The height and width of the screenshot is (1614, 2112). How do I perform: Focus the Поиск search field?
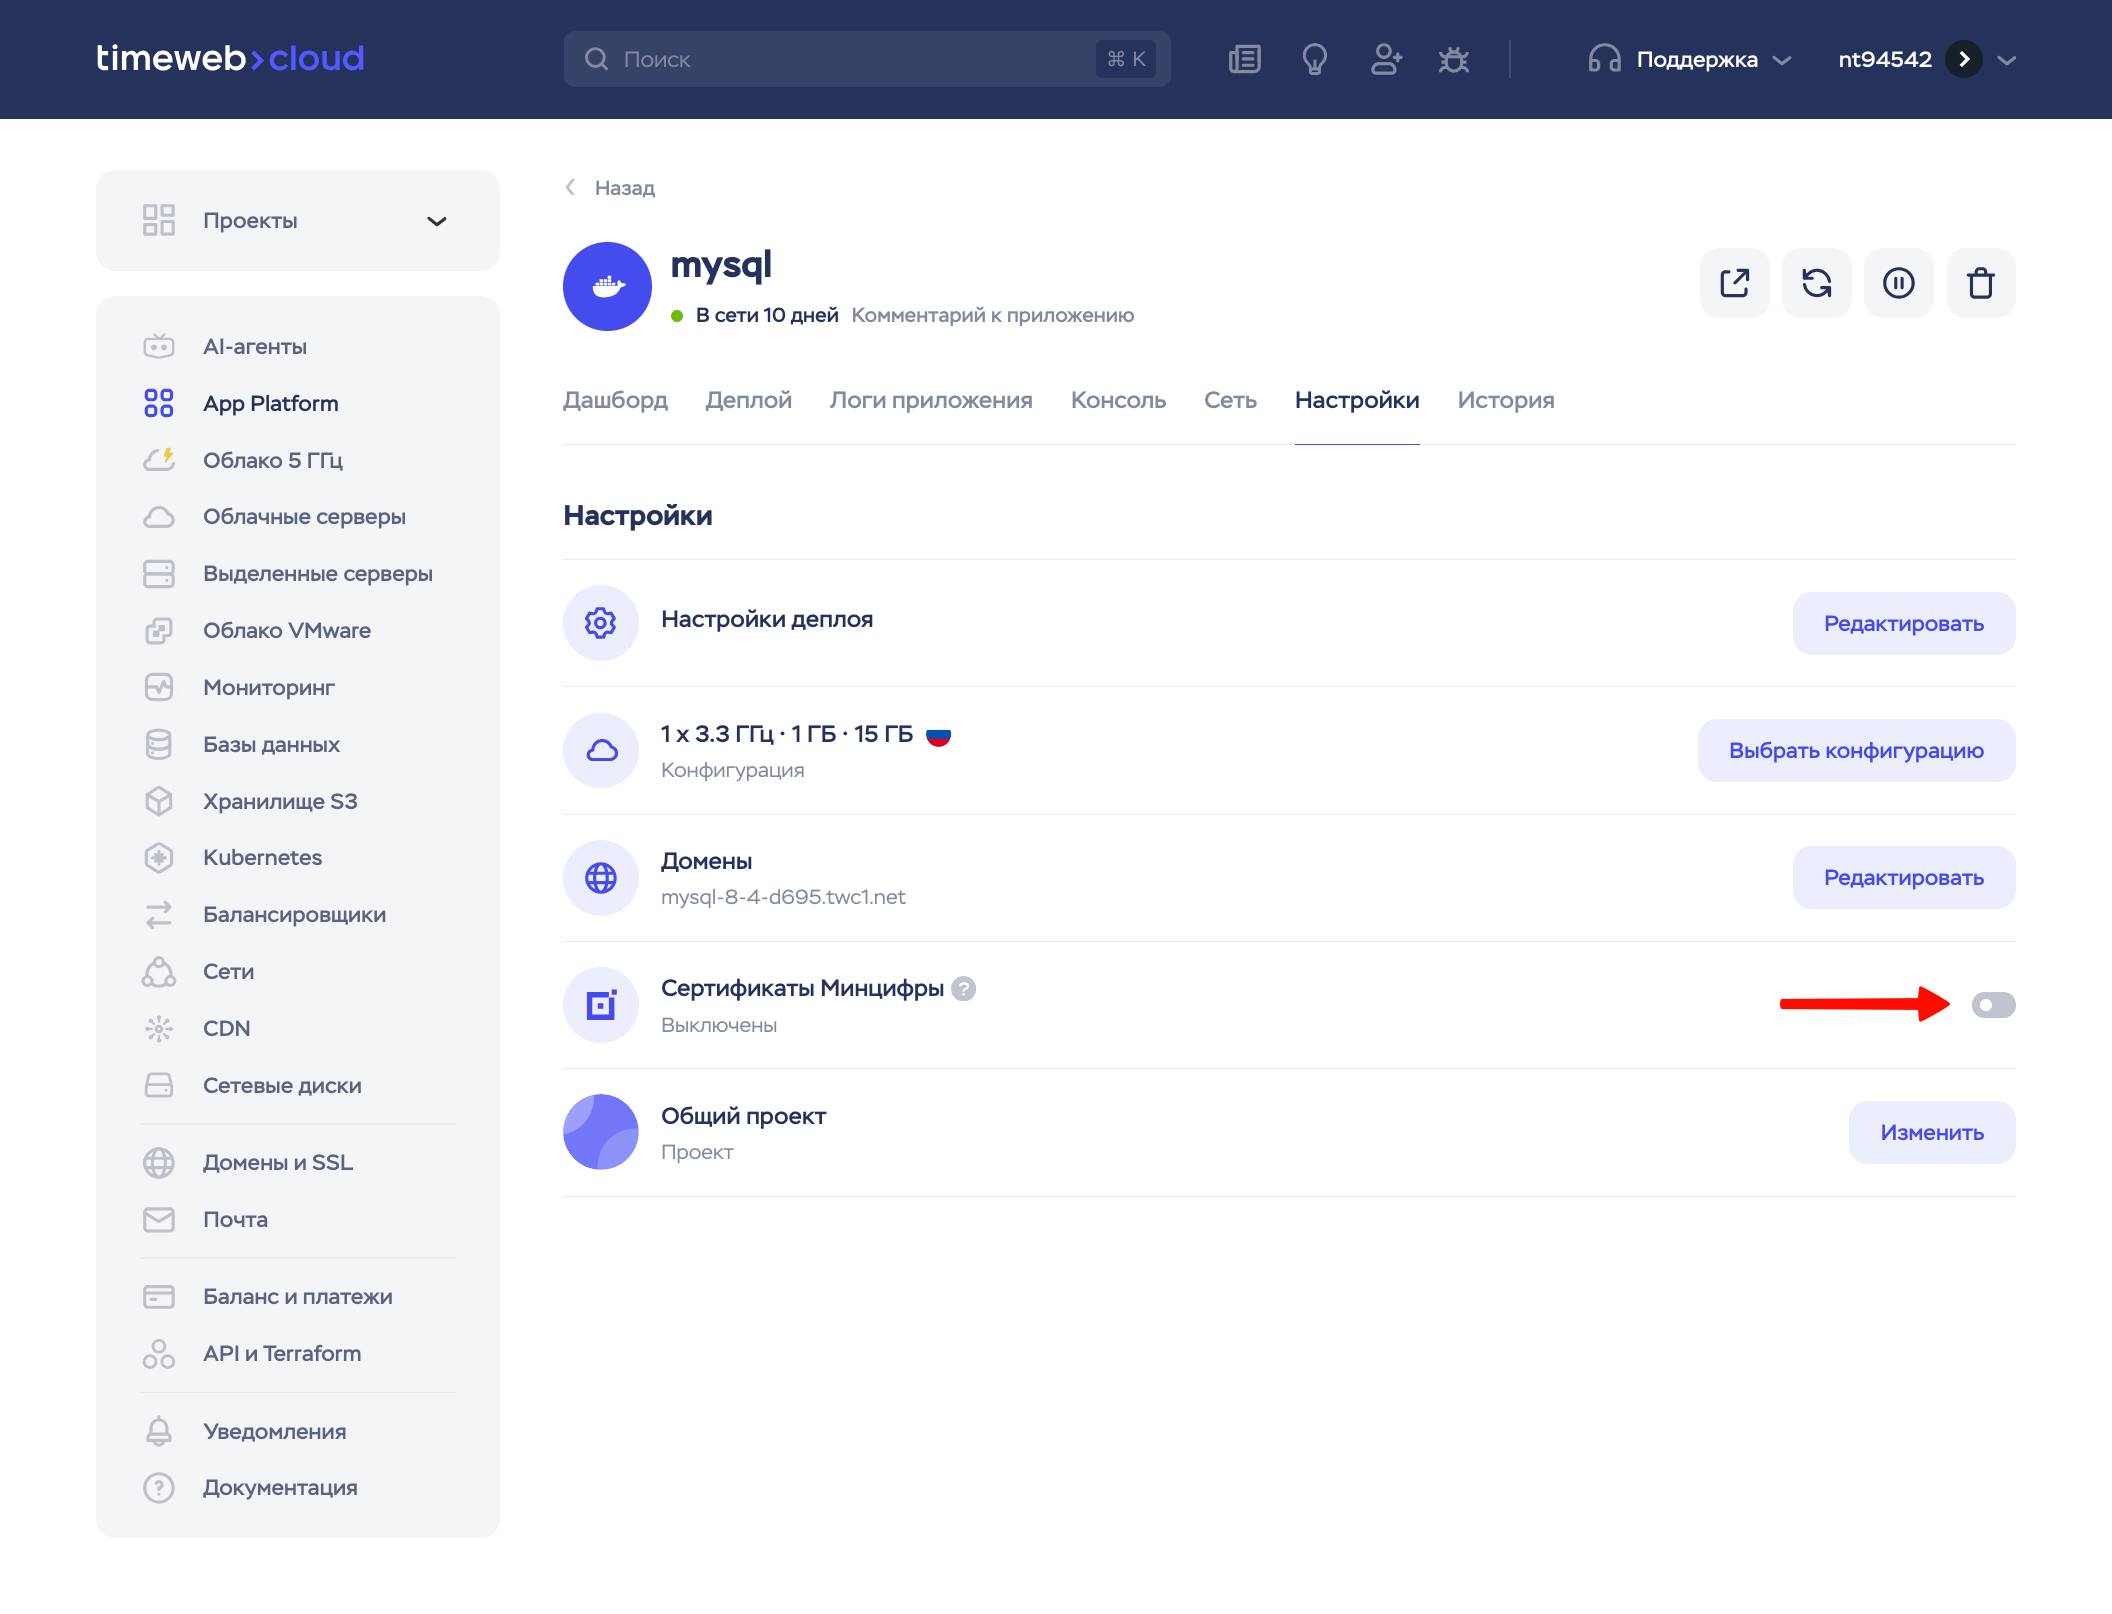pyautogui.click(x=867, y=59)
